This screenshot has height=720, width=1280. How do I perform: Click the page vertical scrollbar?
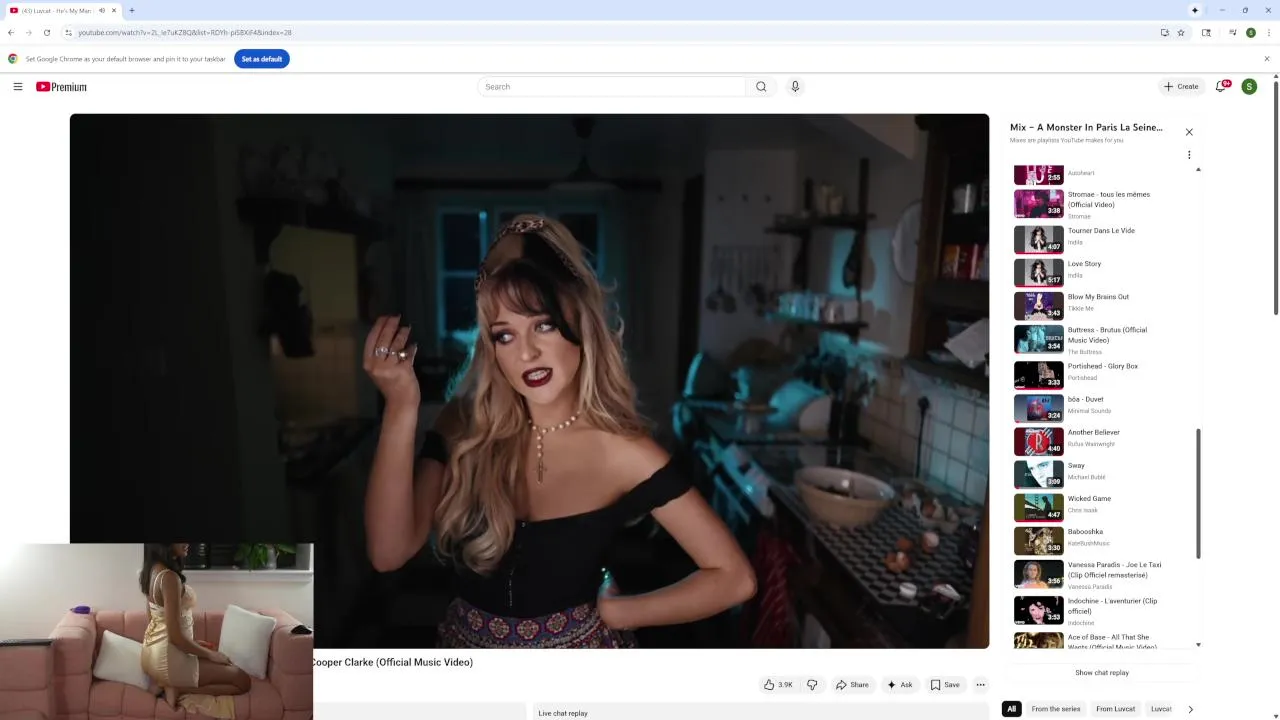point(1276,200)
